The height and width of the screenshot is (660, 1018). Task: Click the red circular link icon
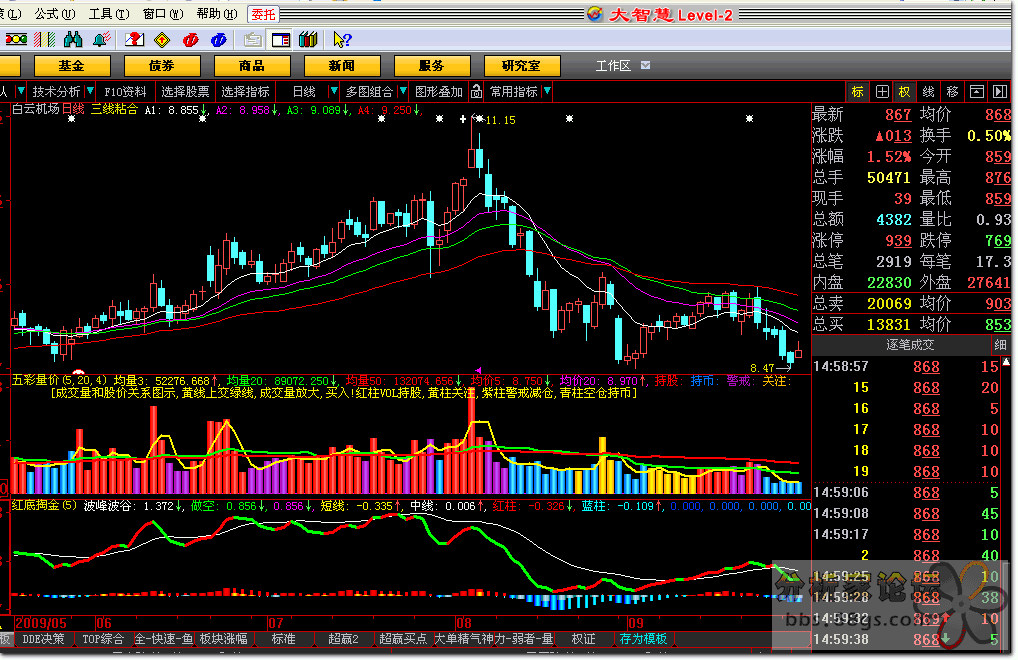pyautogui.click(x=190, y=40)
